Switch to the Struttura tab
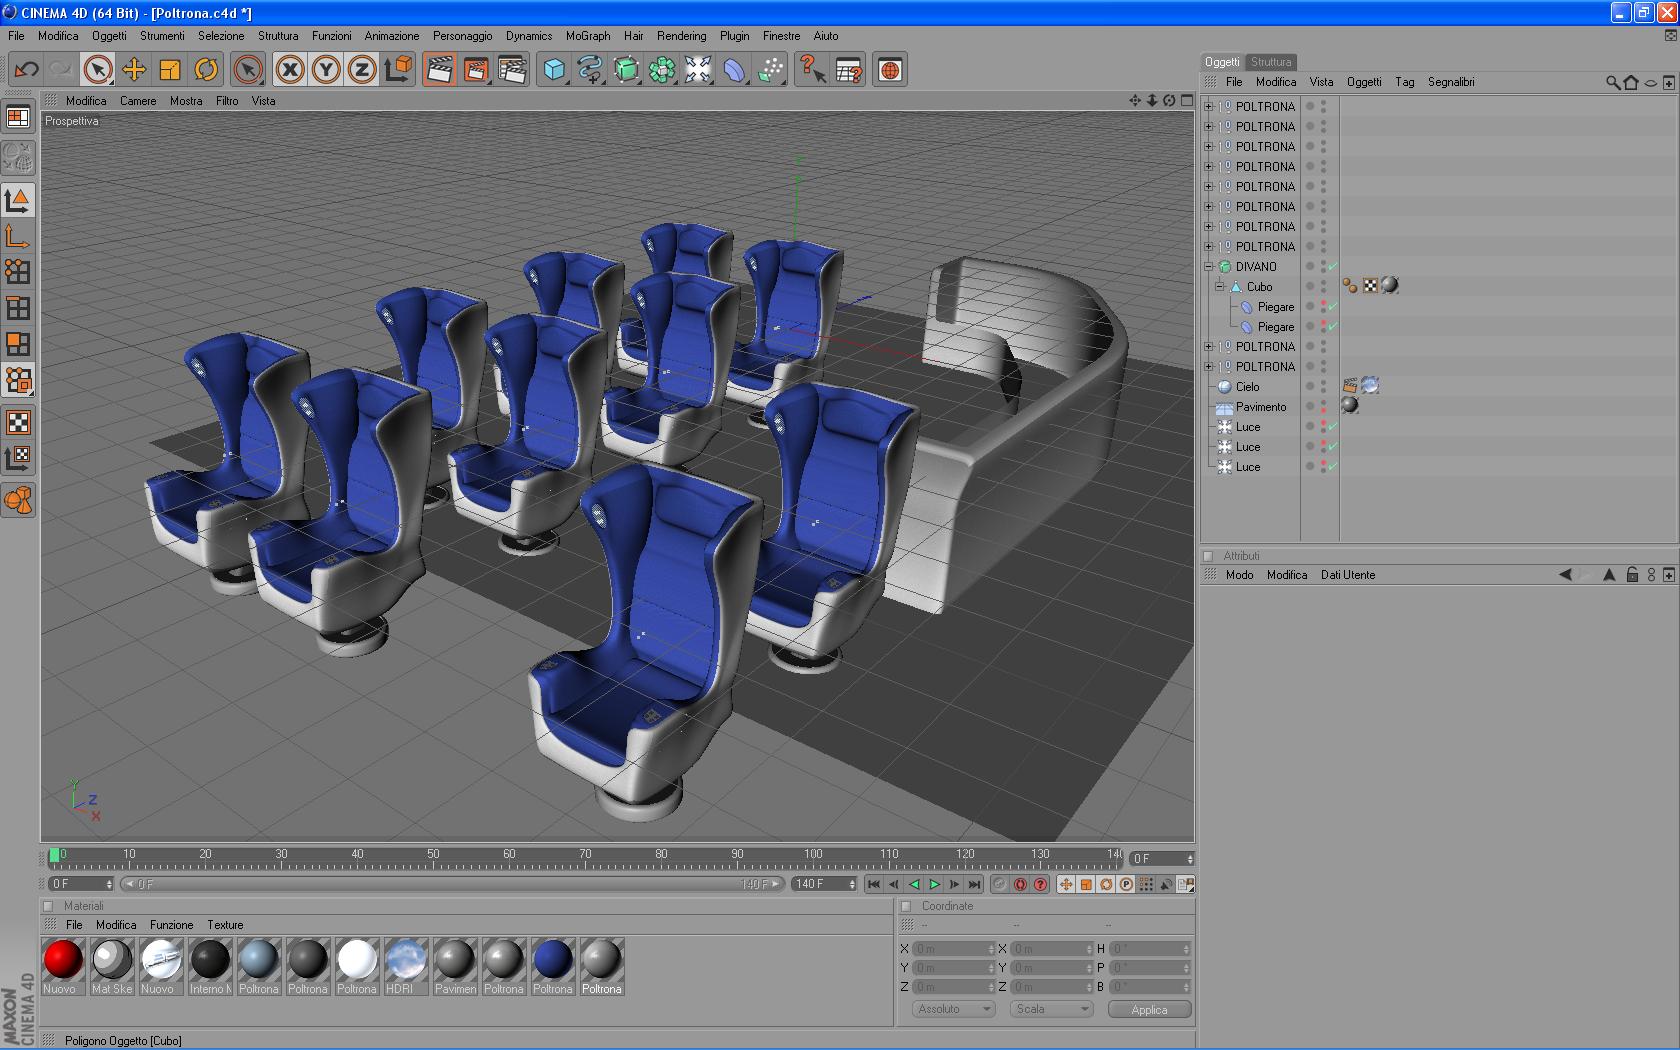This screenshot has height=1050, width=1680. pyautogui.click(x=1271, y=62)
